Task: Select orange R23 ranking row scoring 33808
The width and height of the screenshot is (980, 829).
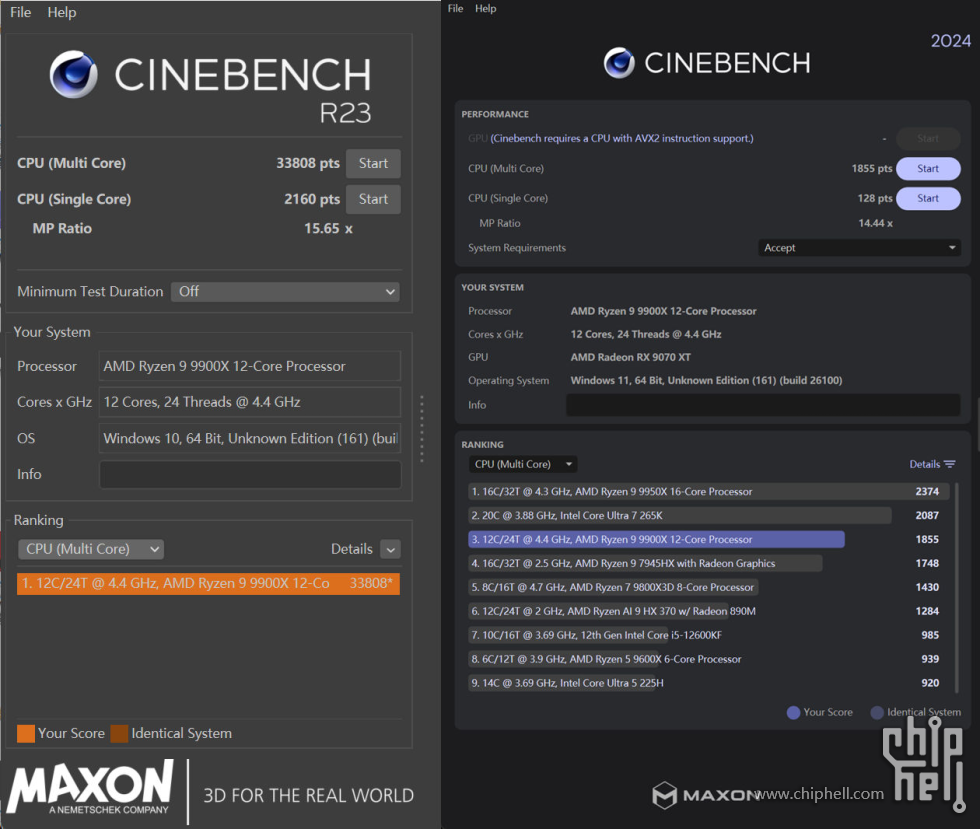Action: click(x=208, y=584)
